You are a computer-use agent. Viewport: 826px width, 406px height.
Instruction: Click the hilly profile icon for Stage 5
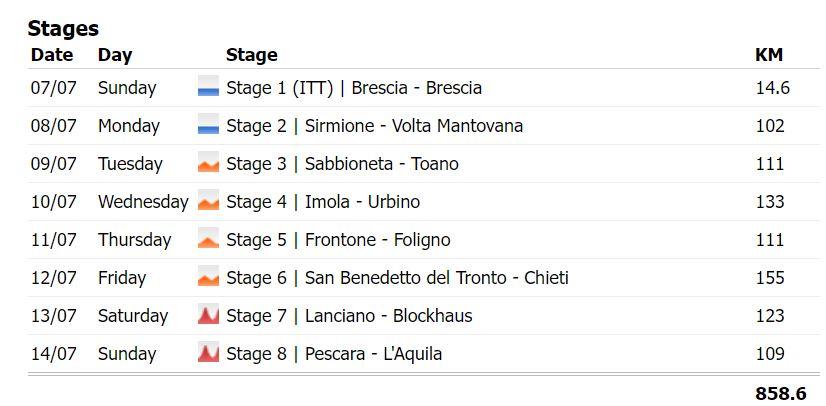(x=208, y=238)
